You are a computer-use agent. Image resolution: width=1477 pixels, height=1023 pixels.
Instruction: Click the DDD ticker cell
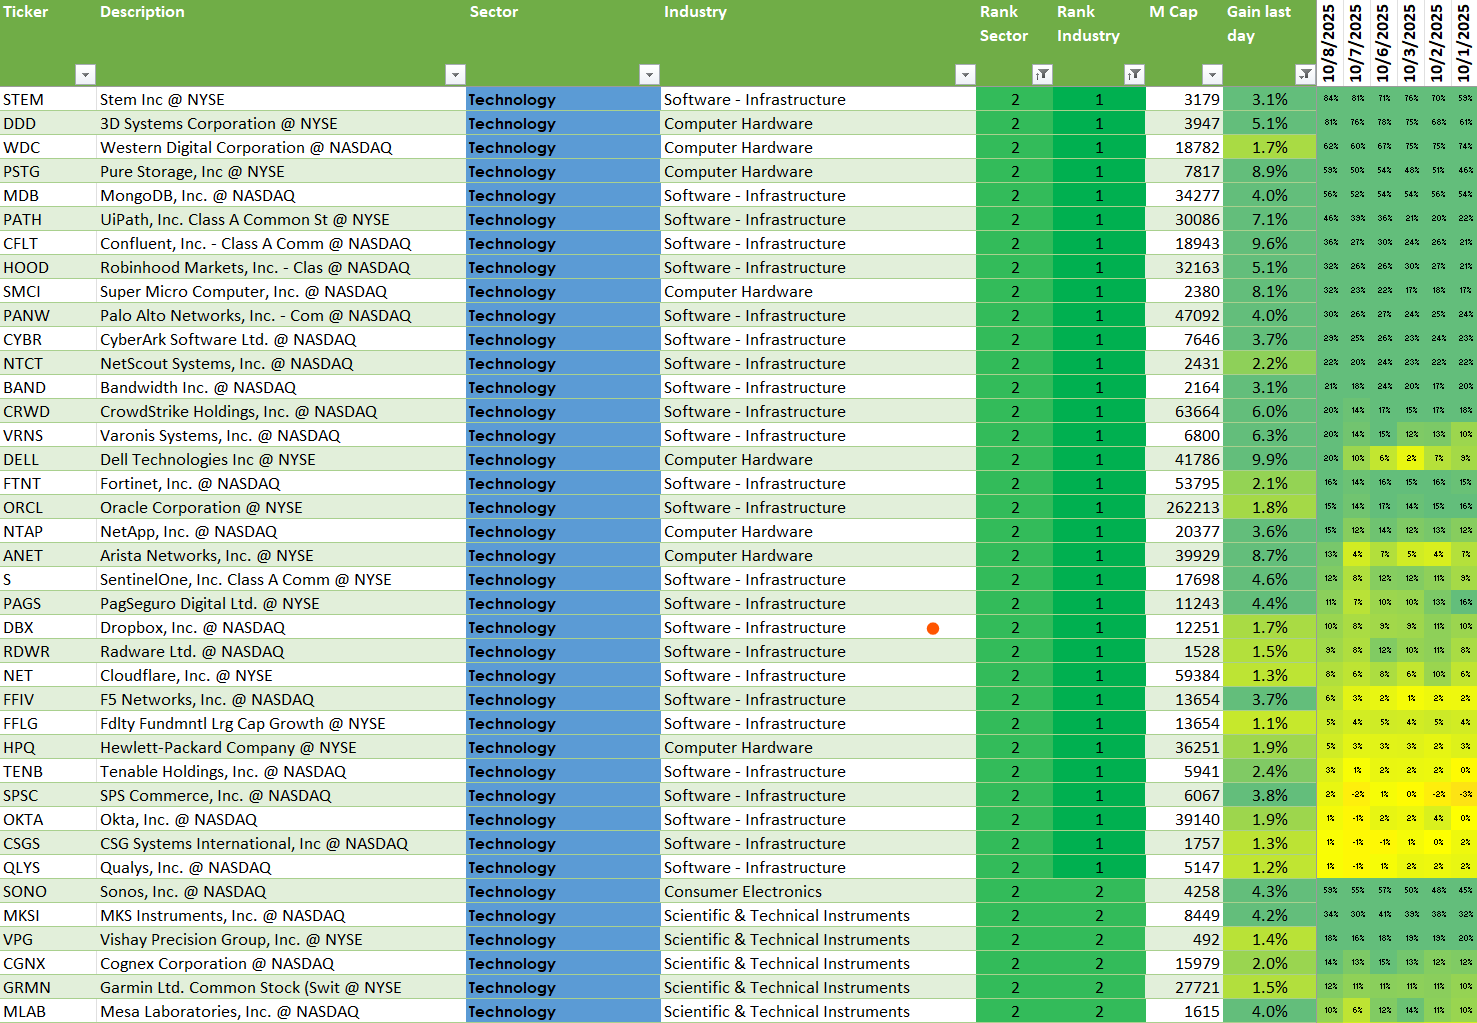click(x=48, y=123)
